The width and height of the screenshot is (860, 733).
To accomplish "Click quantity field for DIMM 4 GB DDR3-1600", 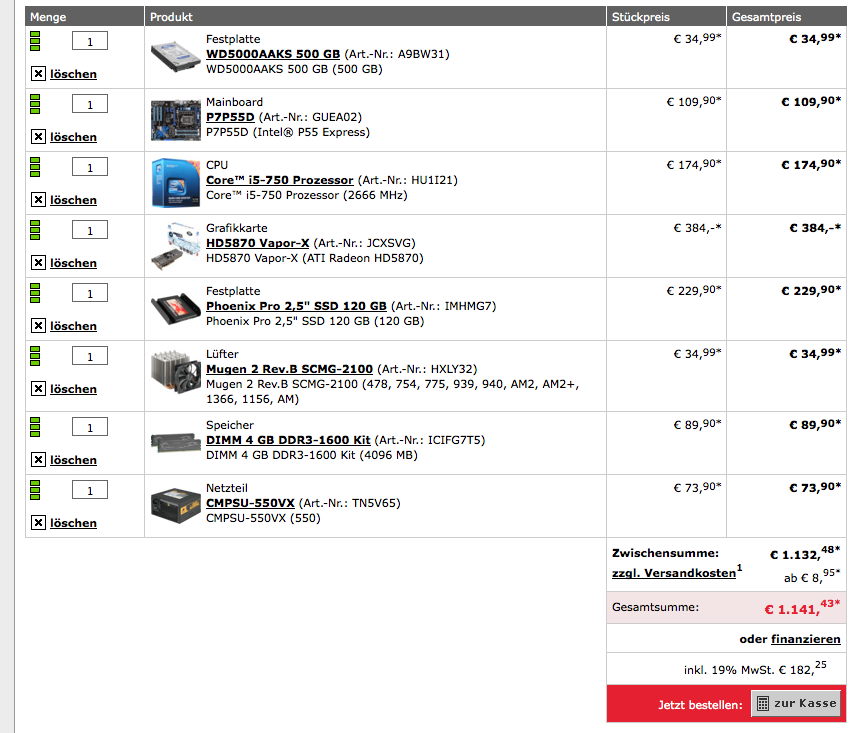I will (x=90, y=427).
